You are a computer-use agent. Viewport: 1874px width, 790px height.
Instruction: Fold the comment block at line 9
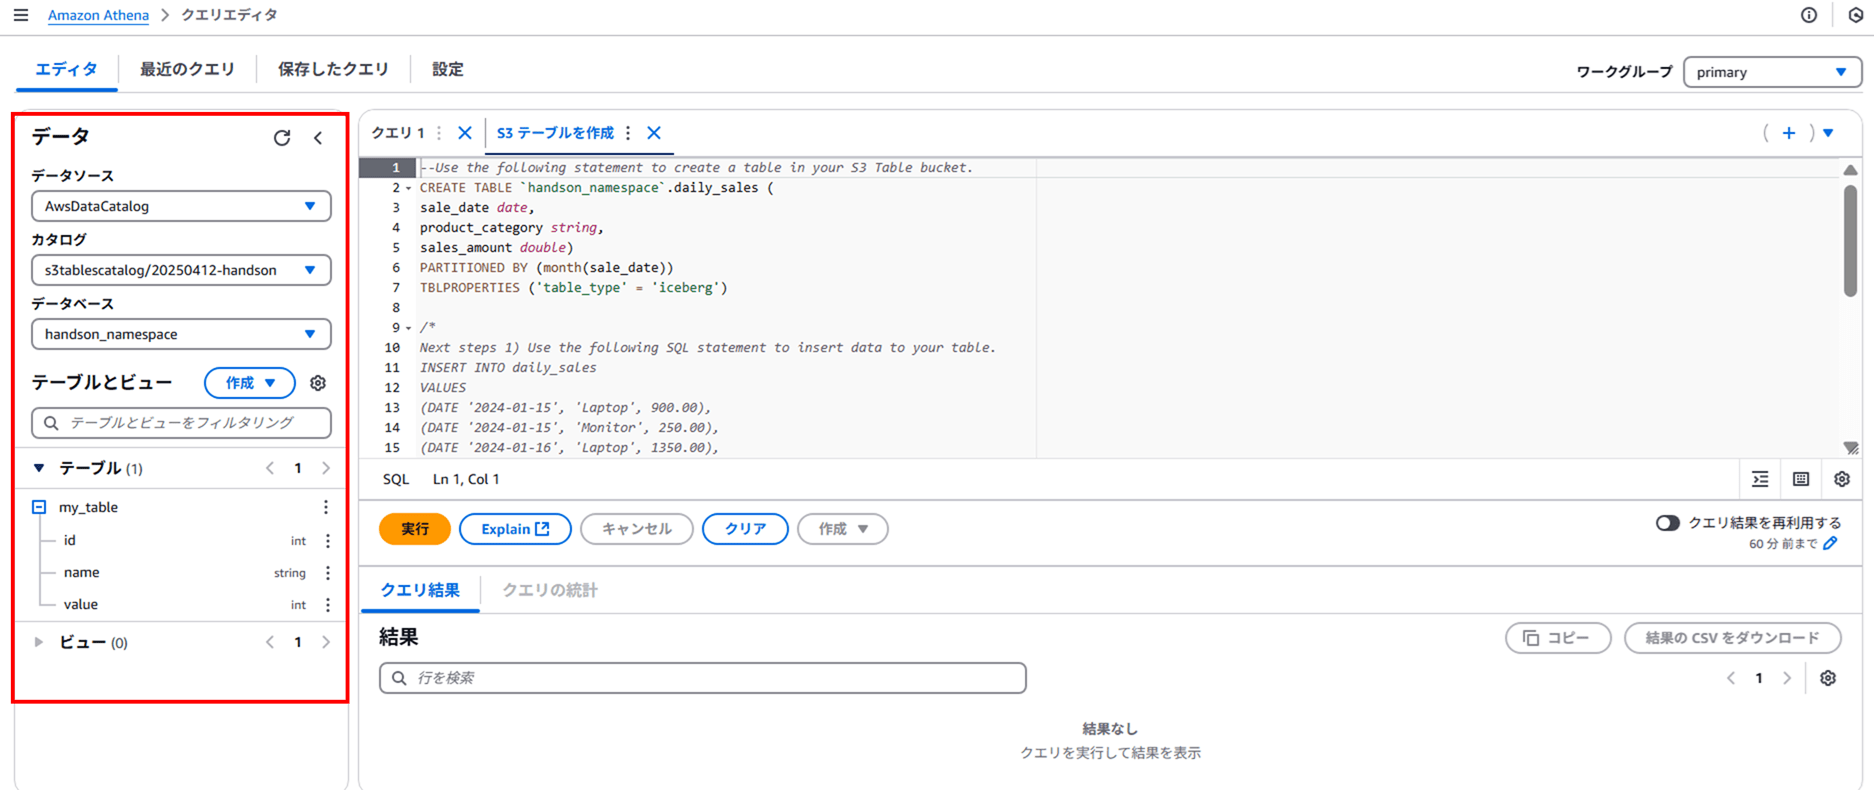[408, 328]
